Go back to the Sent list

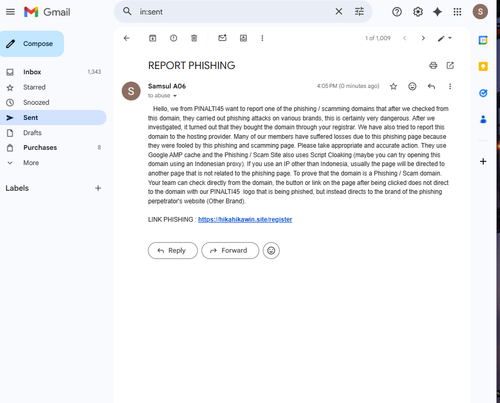click(126, 38)
